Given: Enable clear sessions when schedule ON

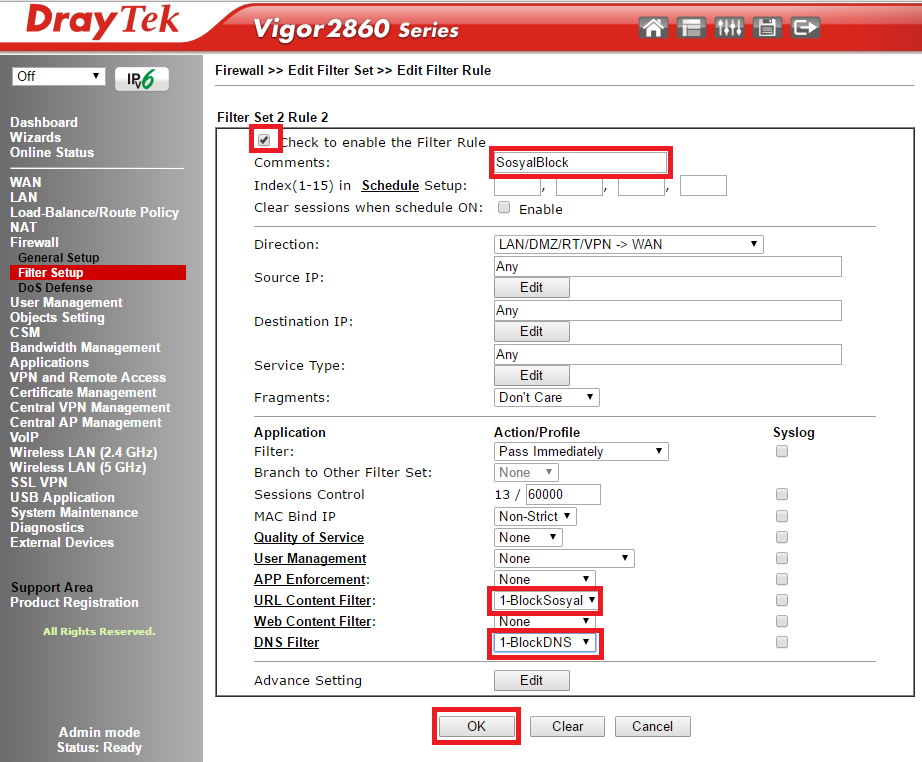Looking at the screenshot, I should tap(505, 208).
